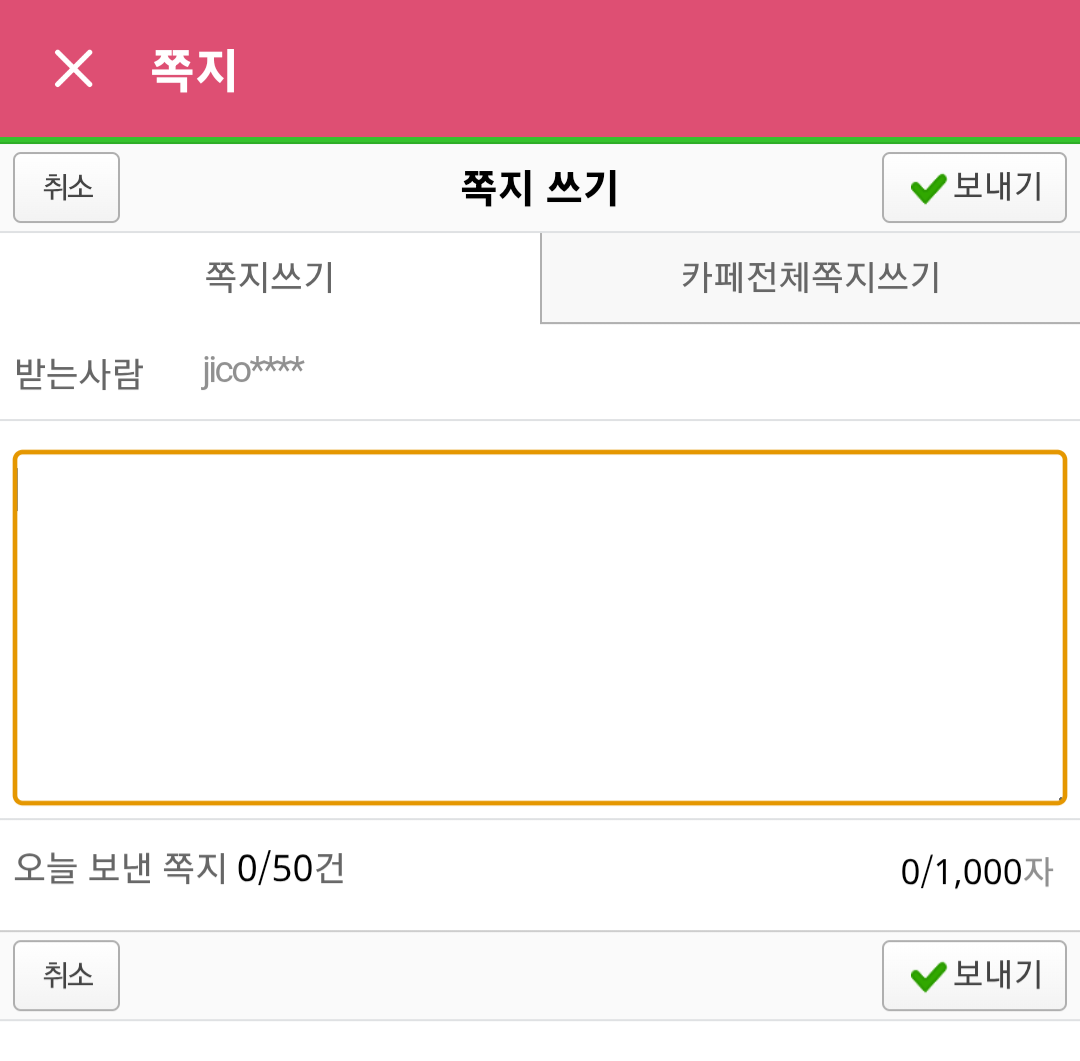Click the 받는사람 label
Screen dimensions: 1080x1061
click(78, 373)
